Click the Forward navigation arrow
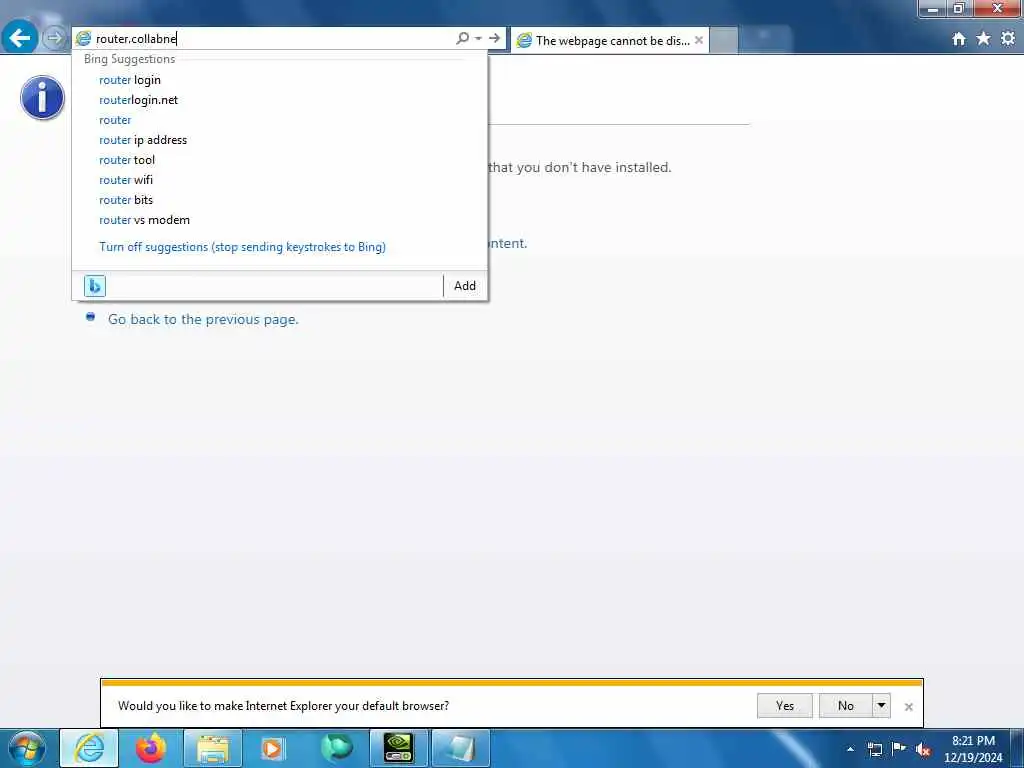1024x768 pixels. [x=54, y=39]
